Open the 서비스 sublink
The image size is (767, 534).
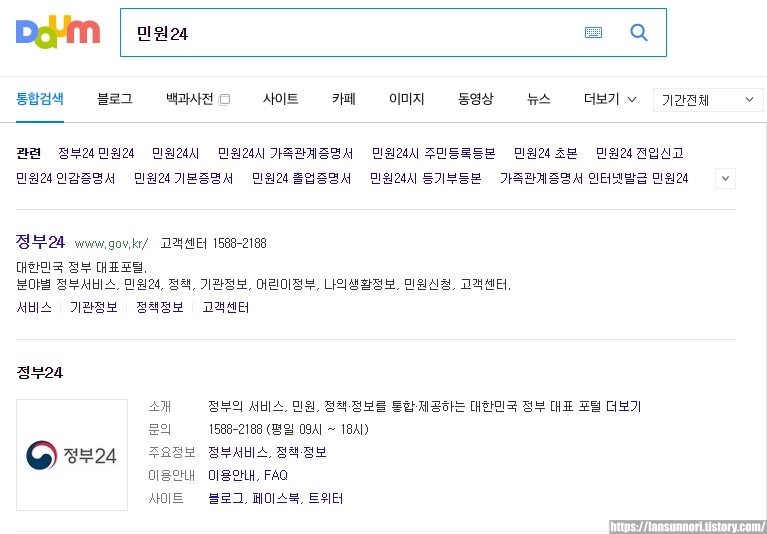coord(34,308)
